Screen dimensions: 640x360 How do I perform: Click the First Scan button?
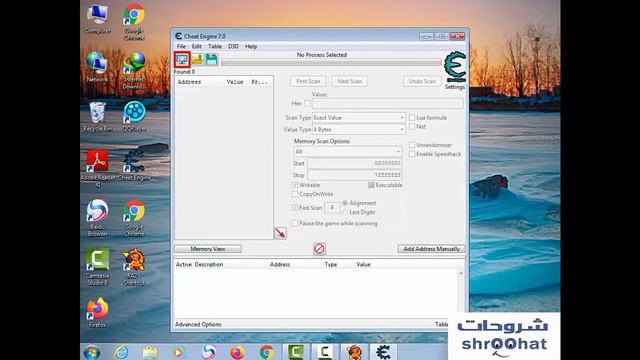[x=308, y=81]
